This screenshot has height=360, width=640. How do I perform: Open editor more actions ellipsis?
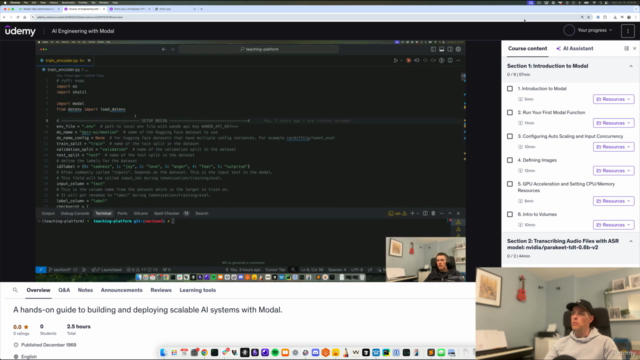coord(458,60)
